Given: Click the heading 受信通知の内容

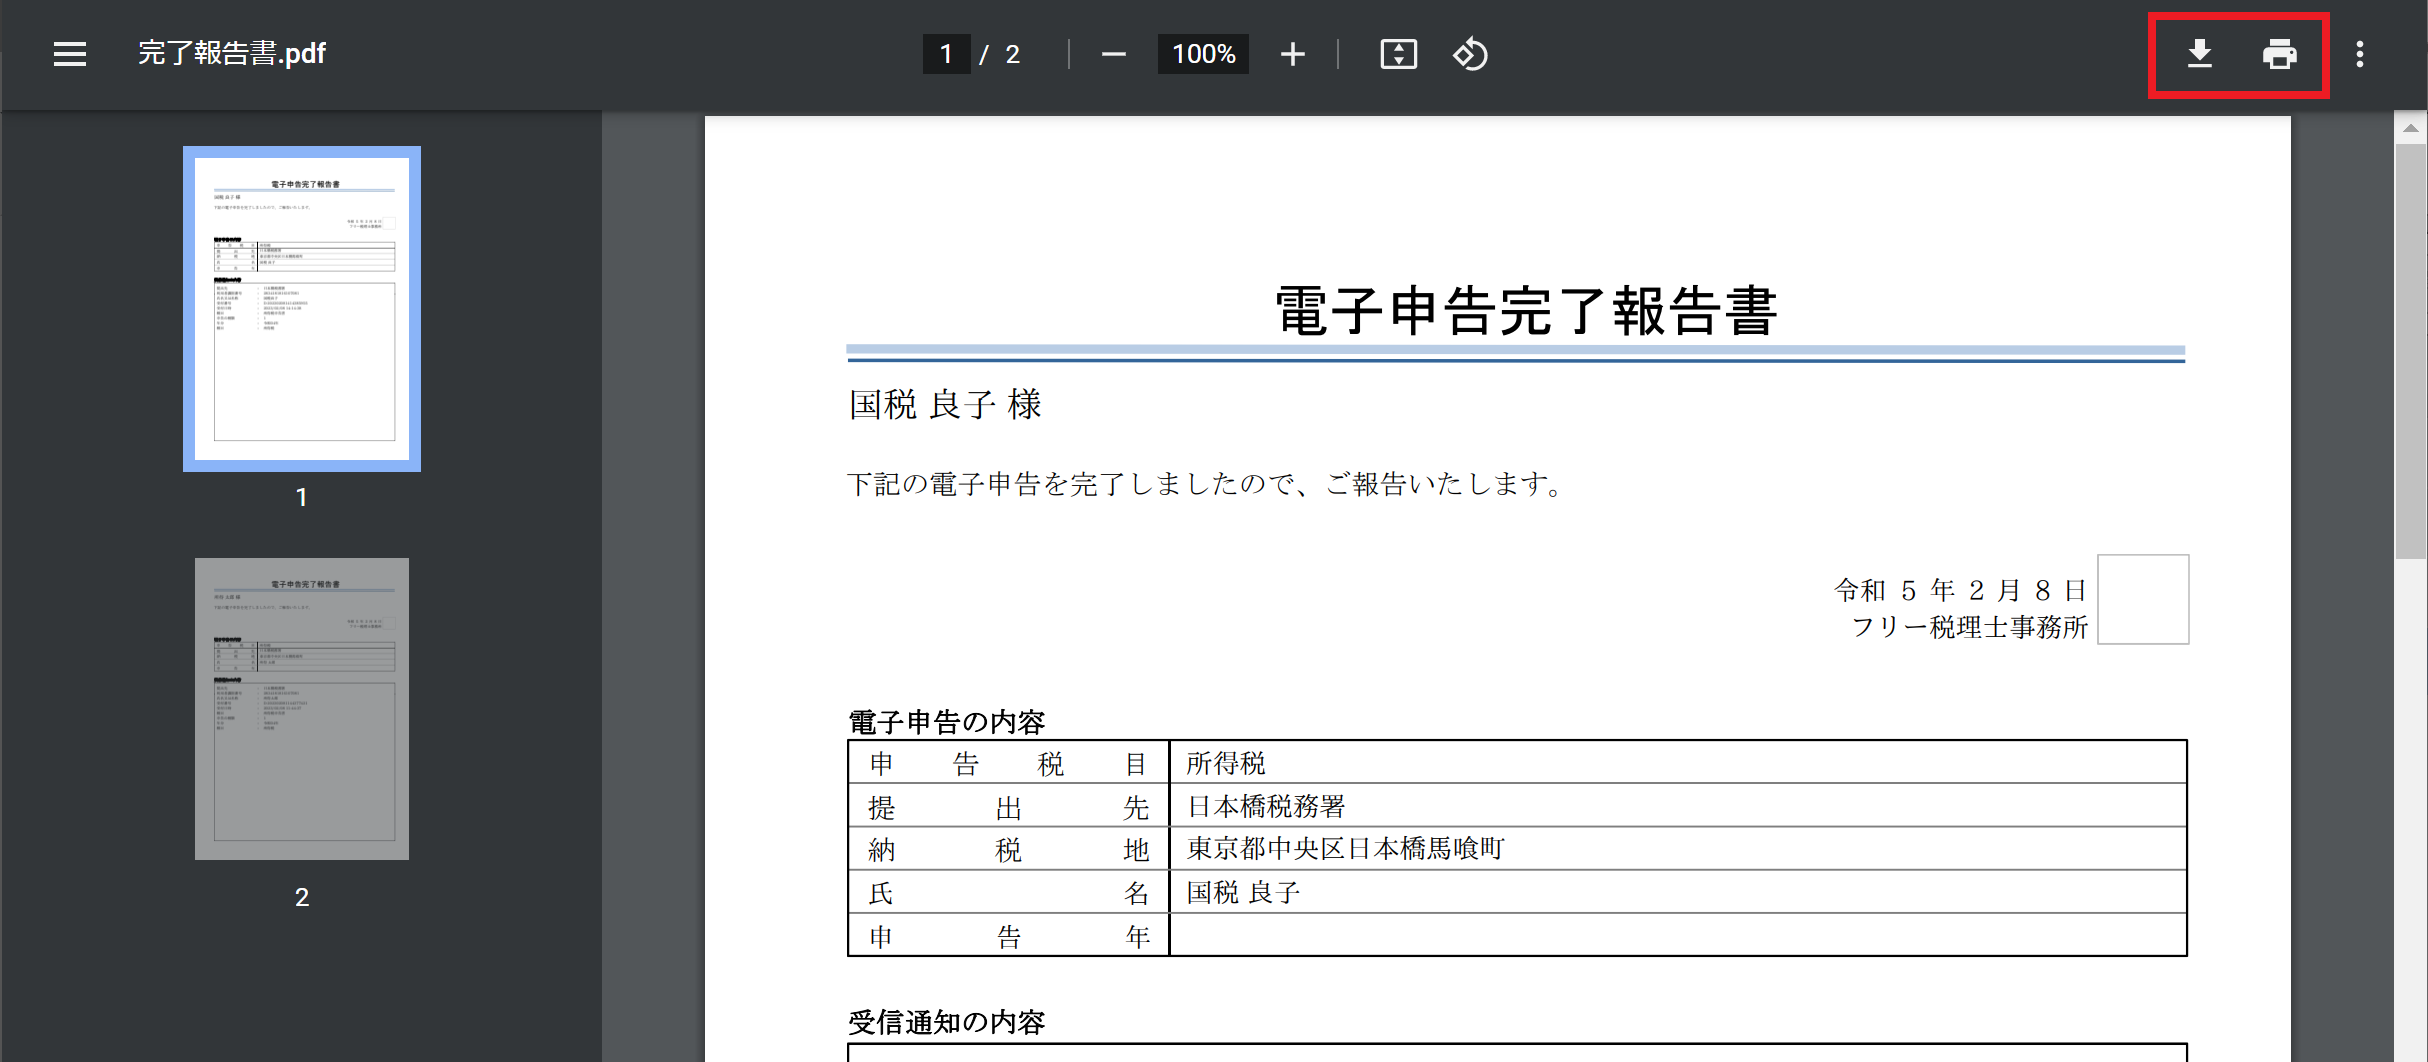Looking at the screenshot, I should [x=947, y=1022].
